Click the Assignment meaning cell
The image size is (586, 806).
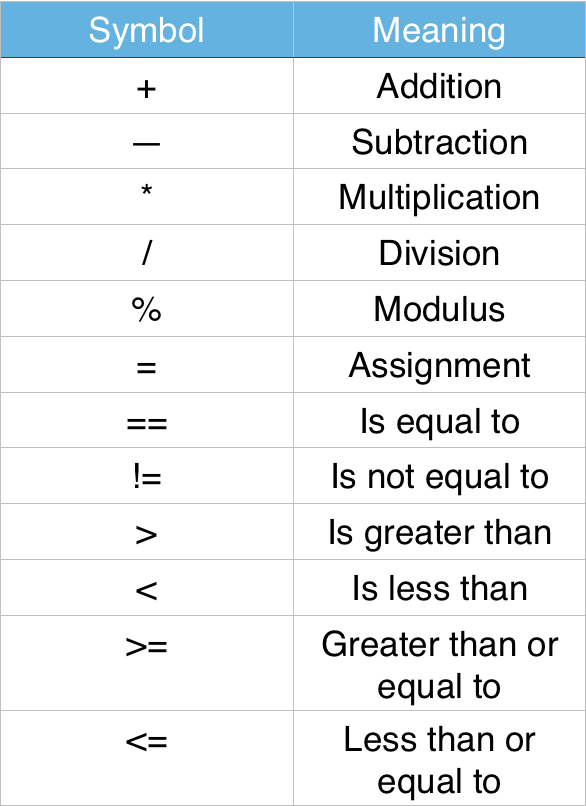click(x=440, y=365)
